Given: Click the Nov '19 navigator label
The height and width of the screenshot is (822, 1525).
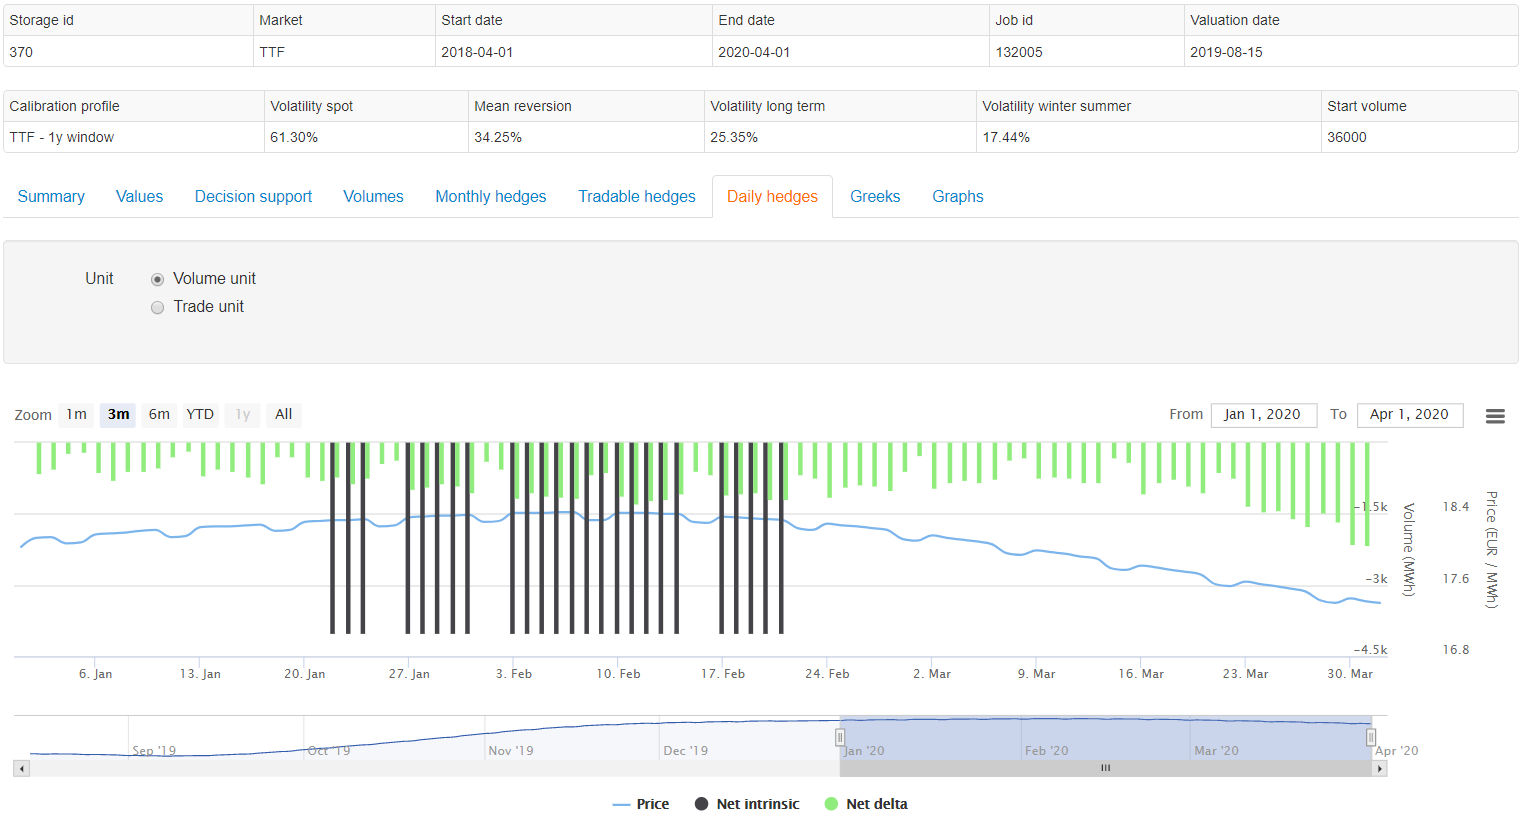Looking at the screenshot, I should (x=511, y=751).
